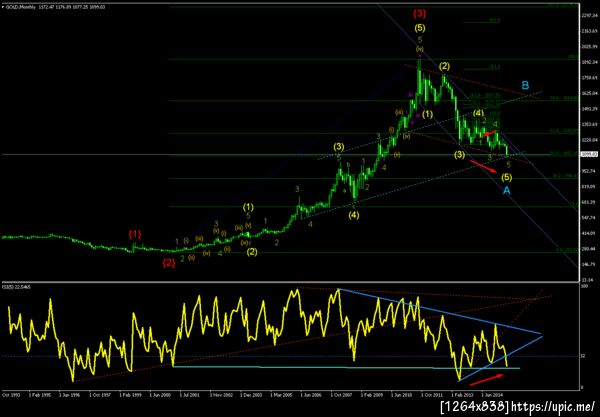Click the 1 Jun 2014 date label
The width and height of the screenshot is (600, 417).
[492, 394]
